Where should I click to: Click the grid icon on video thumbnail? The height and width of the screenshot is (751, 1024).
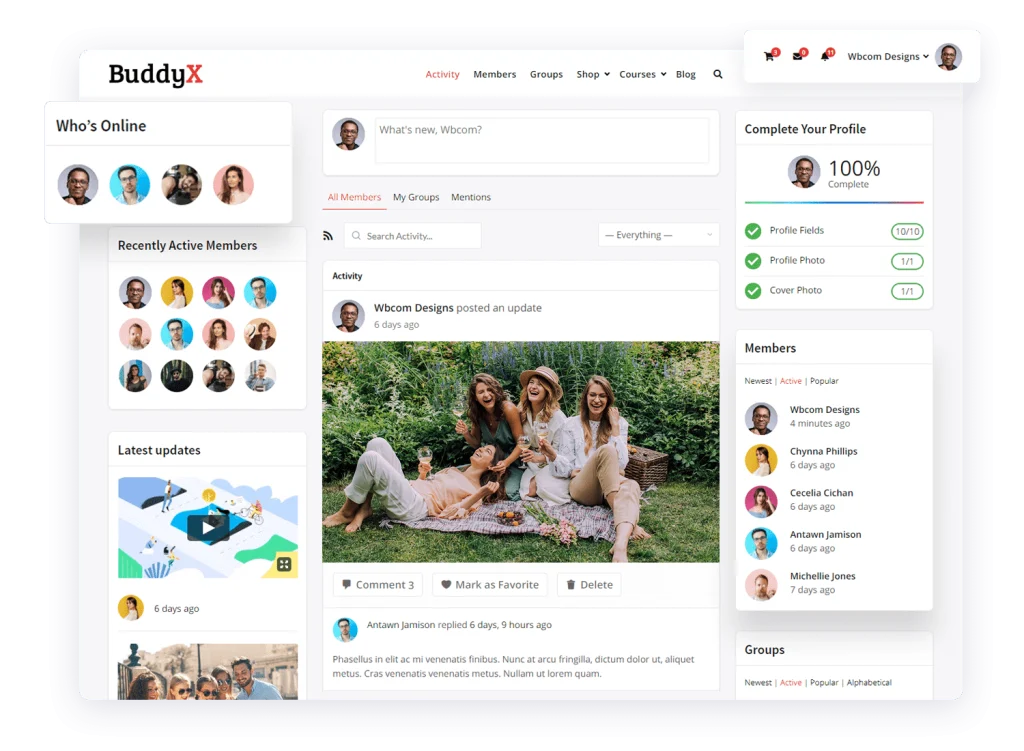(x=284, y=564)
